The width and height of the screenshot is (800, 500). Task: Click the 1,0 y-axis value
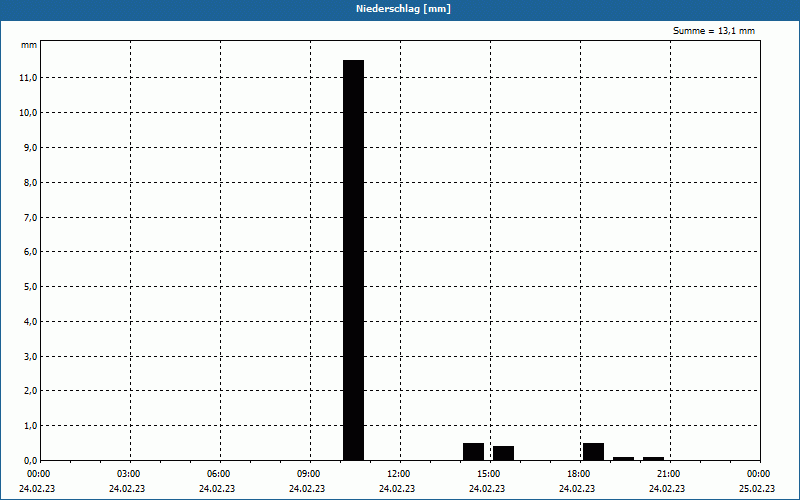30,426
